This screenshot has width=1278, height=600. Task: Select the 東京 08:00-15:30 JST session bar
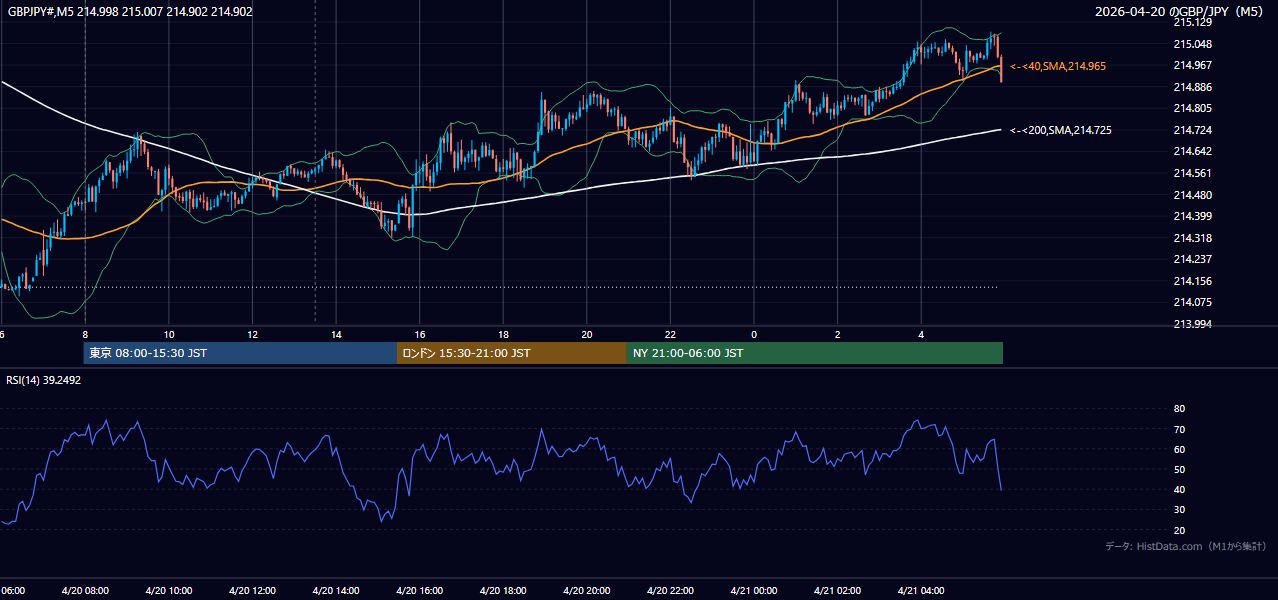pos(240,353)
